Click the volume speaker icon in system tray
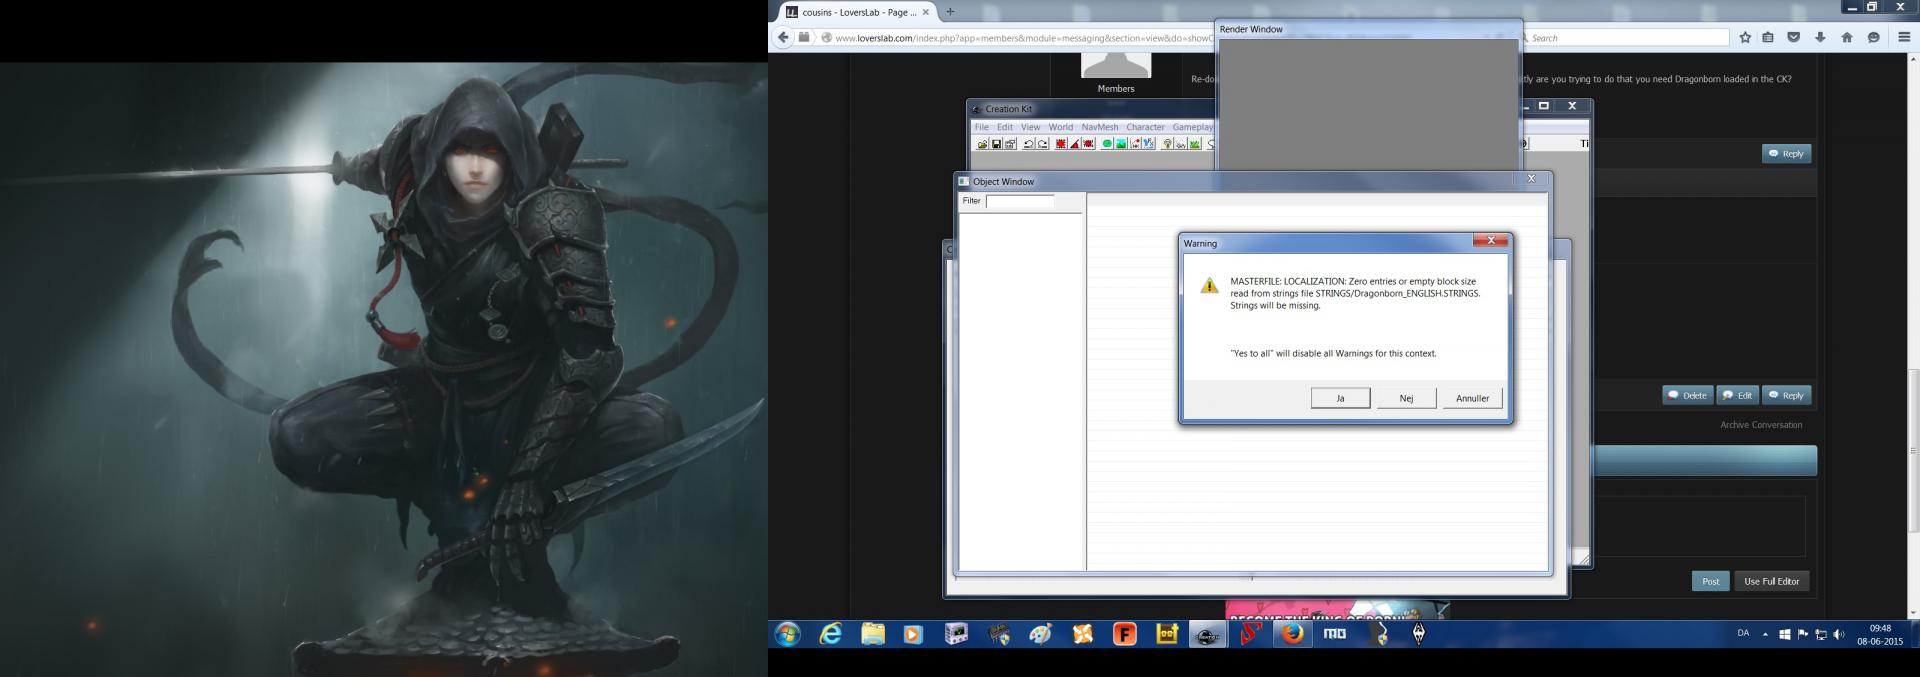Viewport: 1920px width, 677px height. 1838,635
